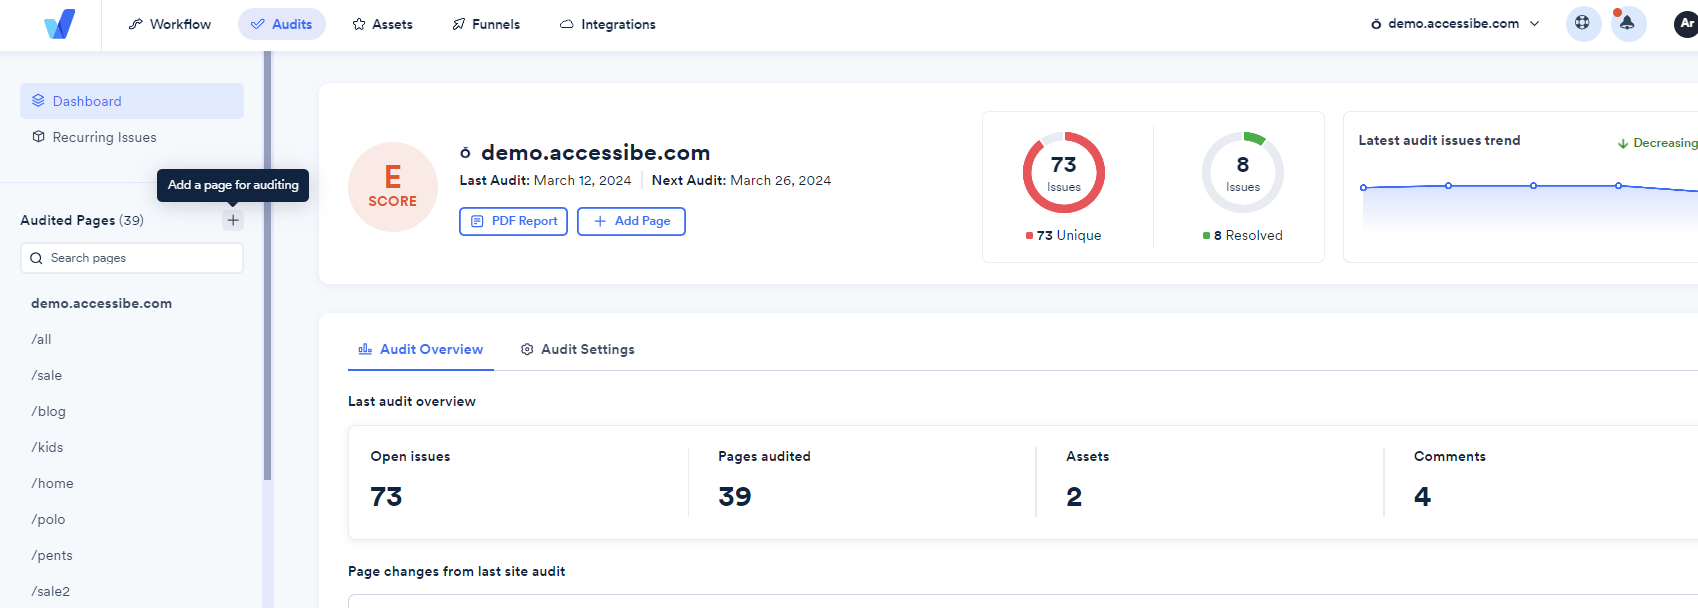Open the /blog audited page
This screenshot has height=608, width=1698.
[49, 412]
